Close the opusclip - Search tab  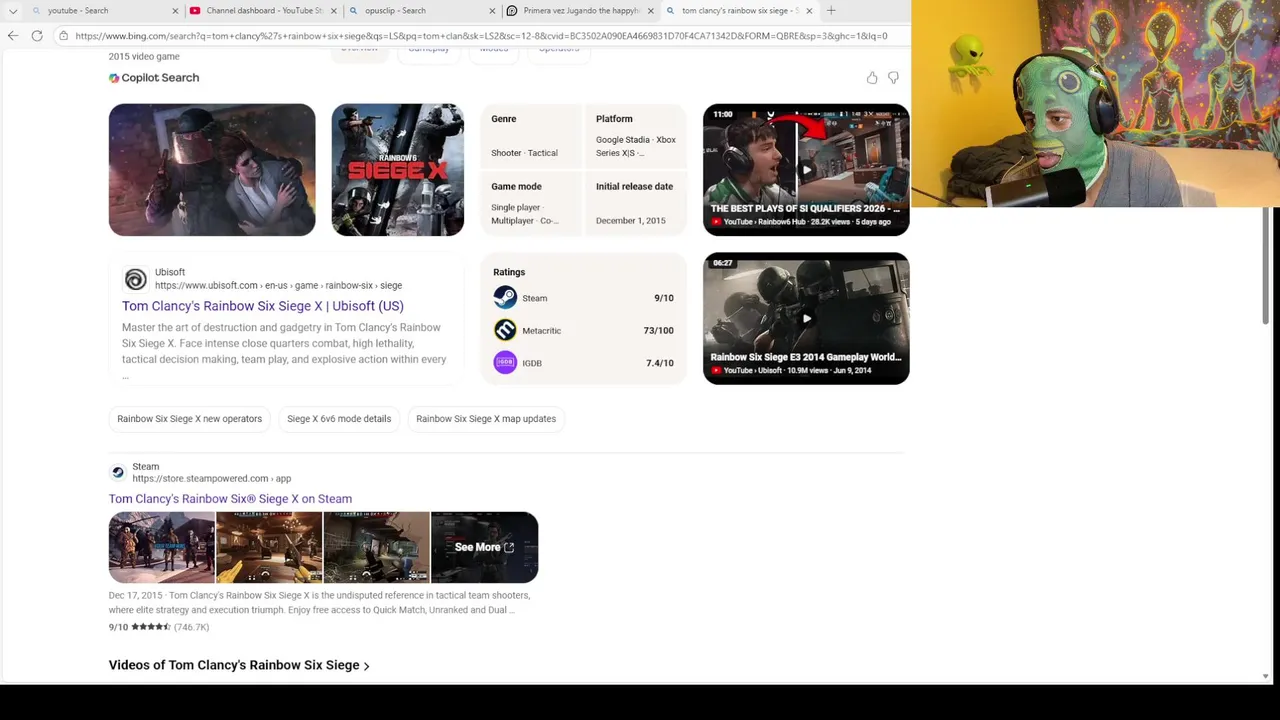492,11
